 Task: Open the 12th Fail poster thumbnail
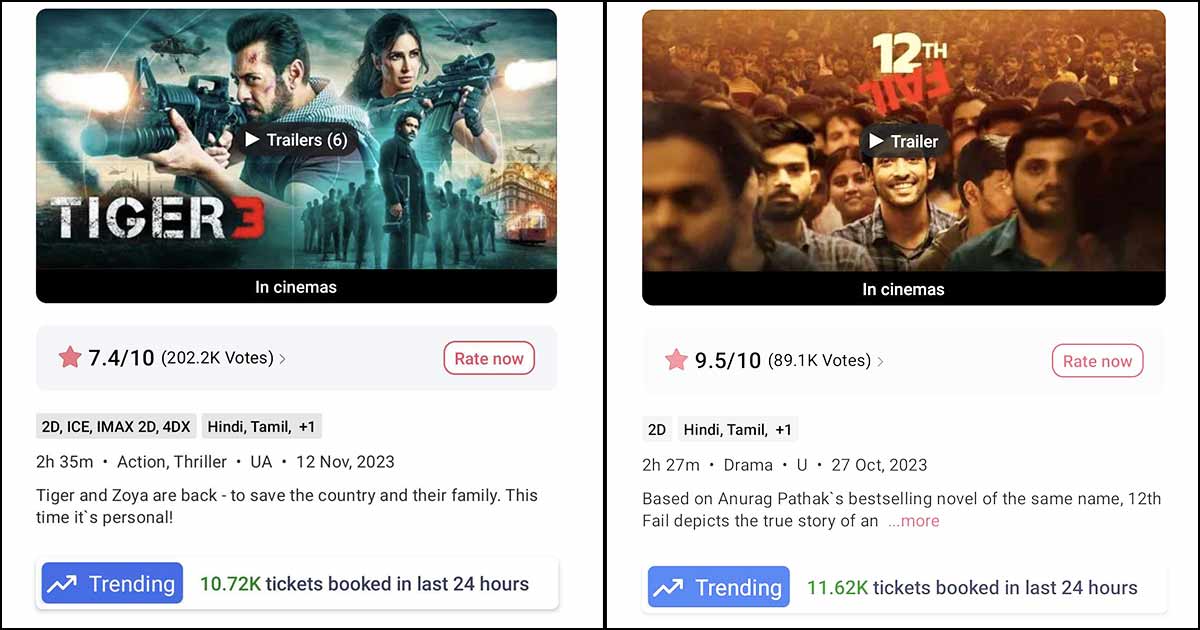click(903, 141)
